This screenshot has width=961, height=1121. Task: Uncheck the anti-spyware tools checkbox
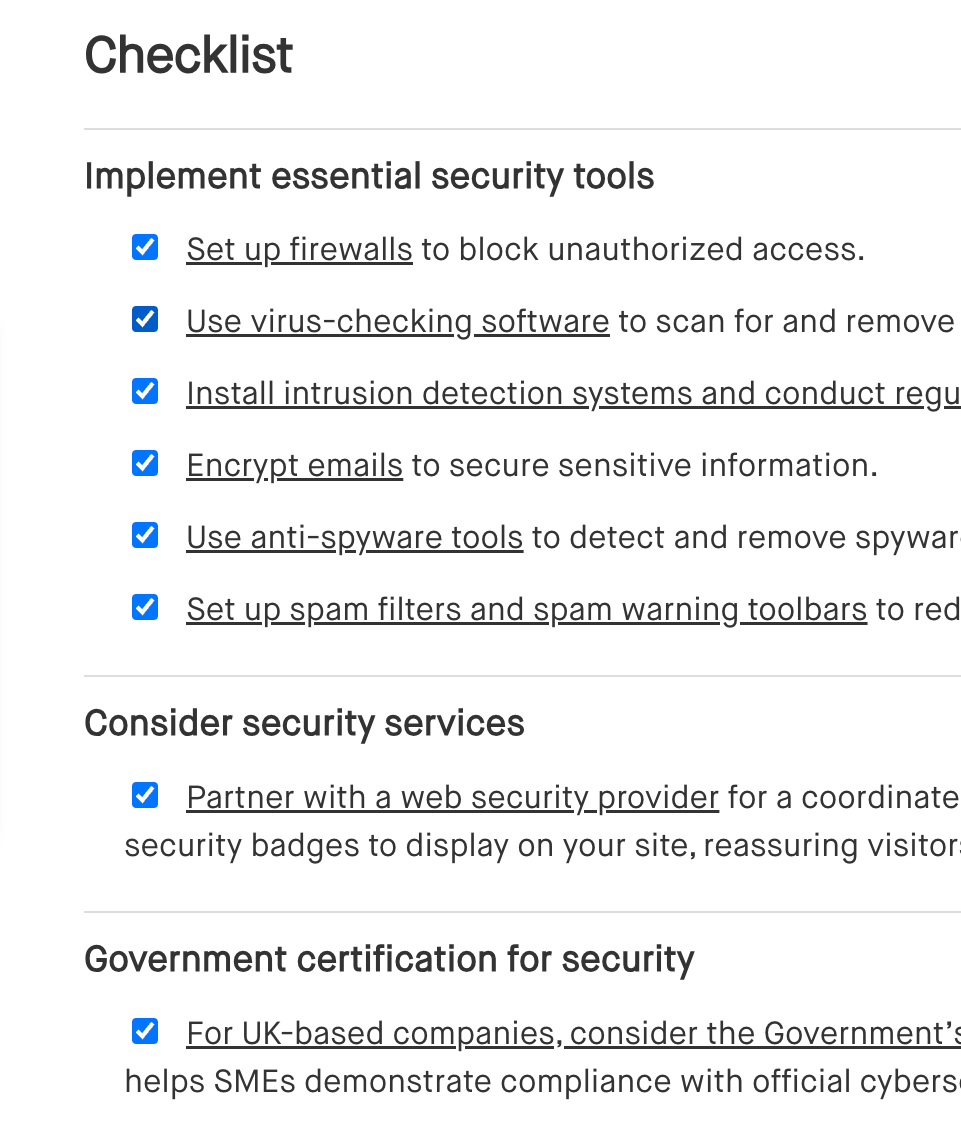145,535
